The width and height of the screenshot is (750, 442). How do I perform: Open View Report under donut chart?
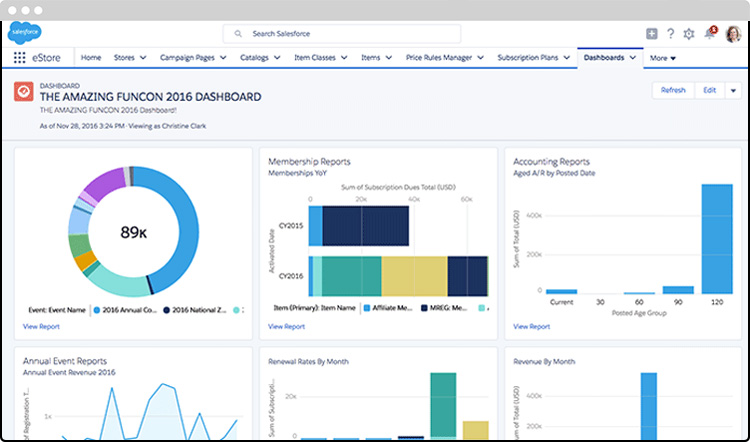pos(41,327)
